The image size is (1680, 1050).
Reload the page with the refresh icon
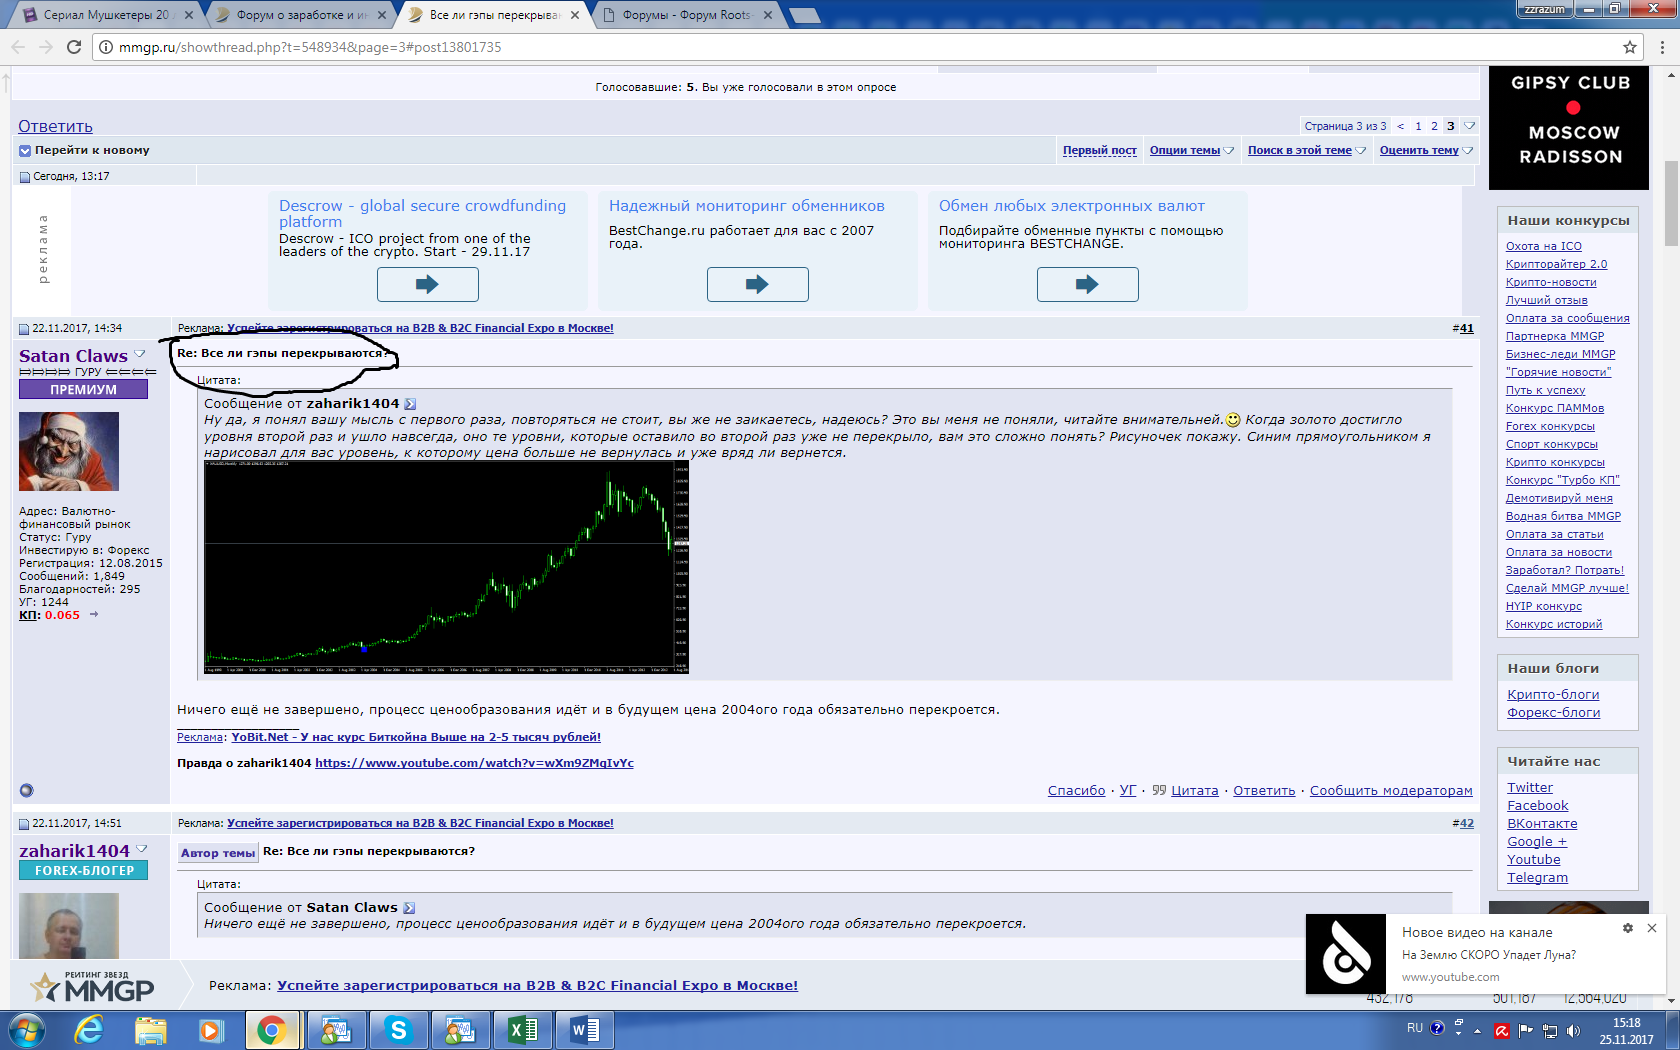coord(74,47)
